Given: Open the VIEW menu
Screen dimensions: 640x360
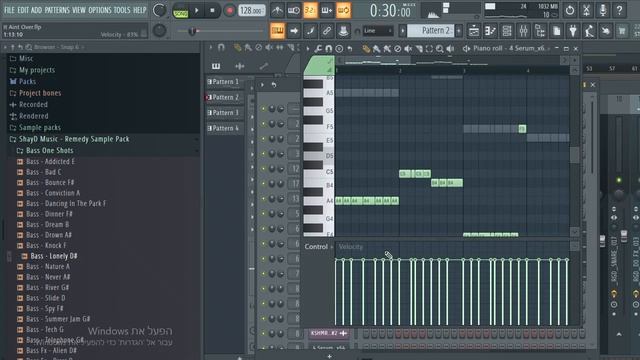Looking at the screenshot, I should pos(79,10).
